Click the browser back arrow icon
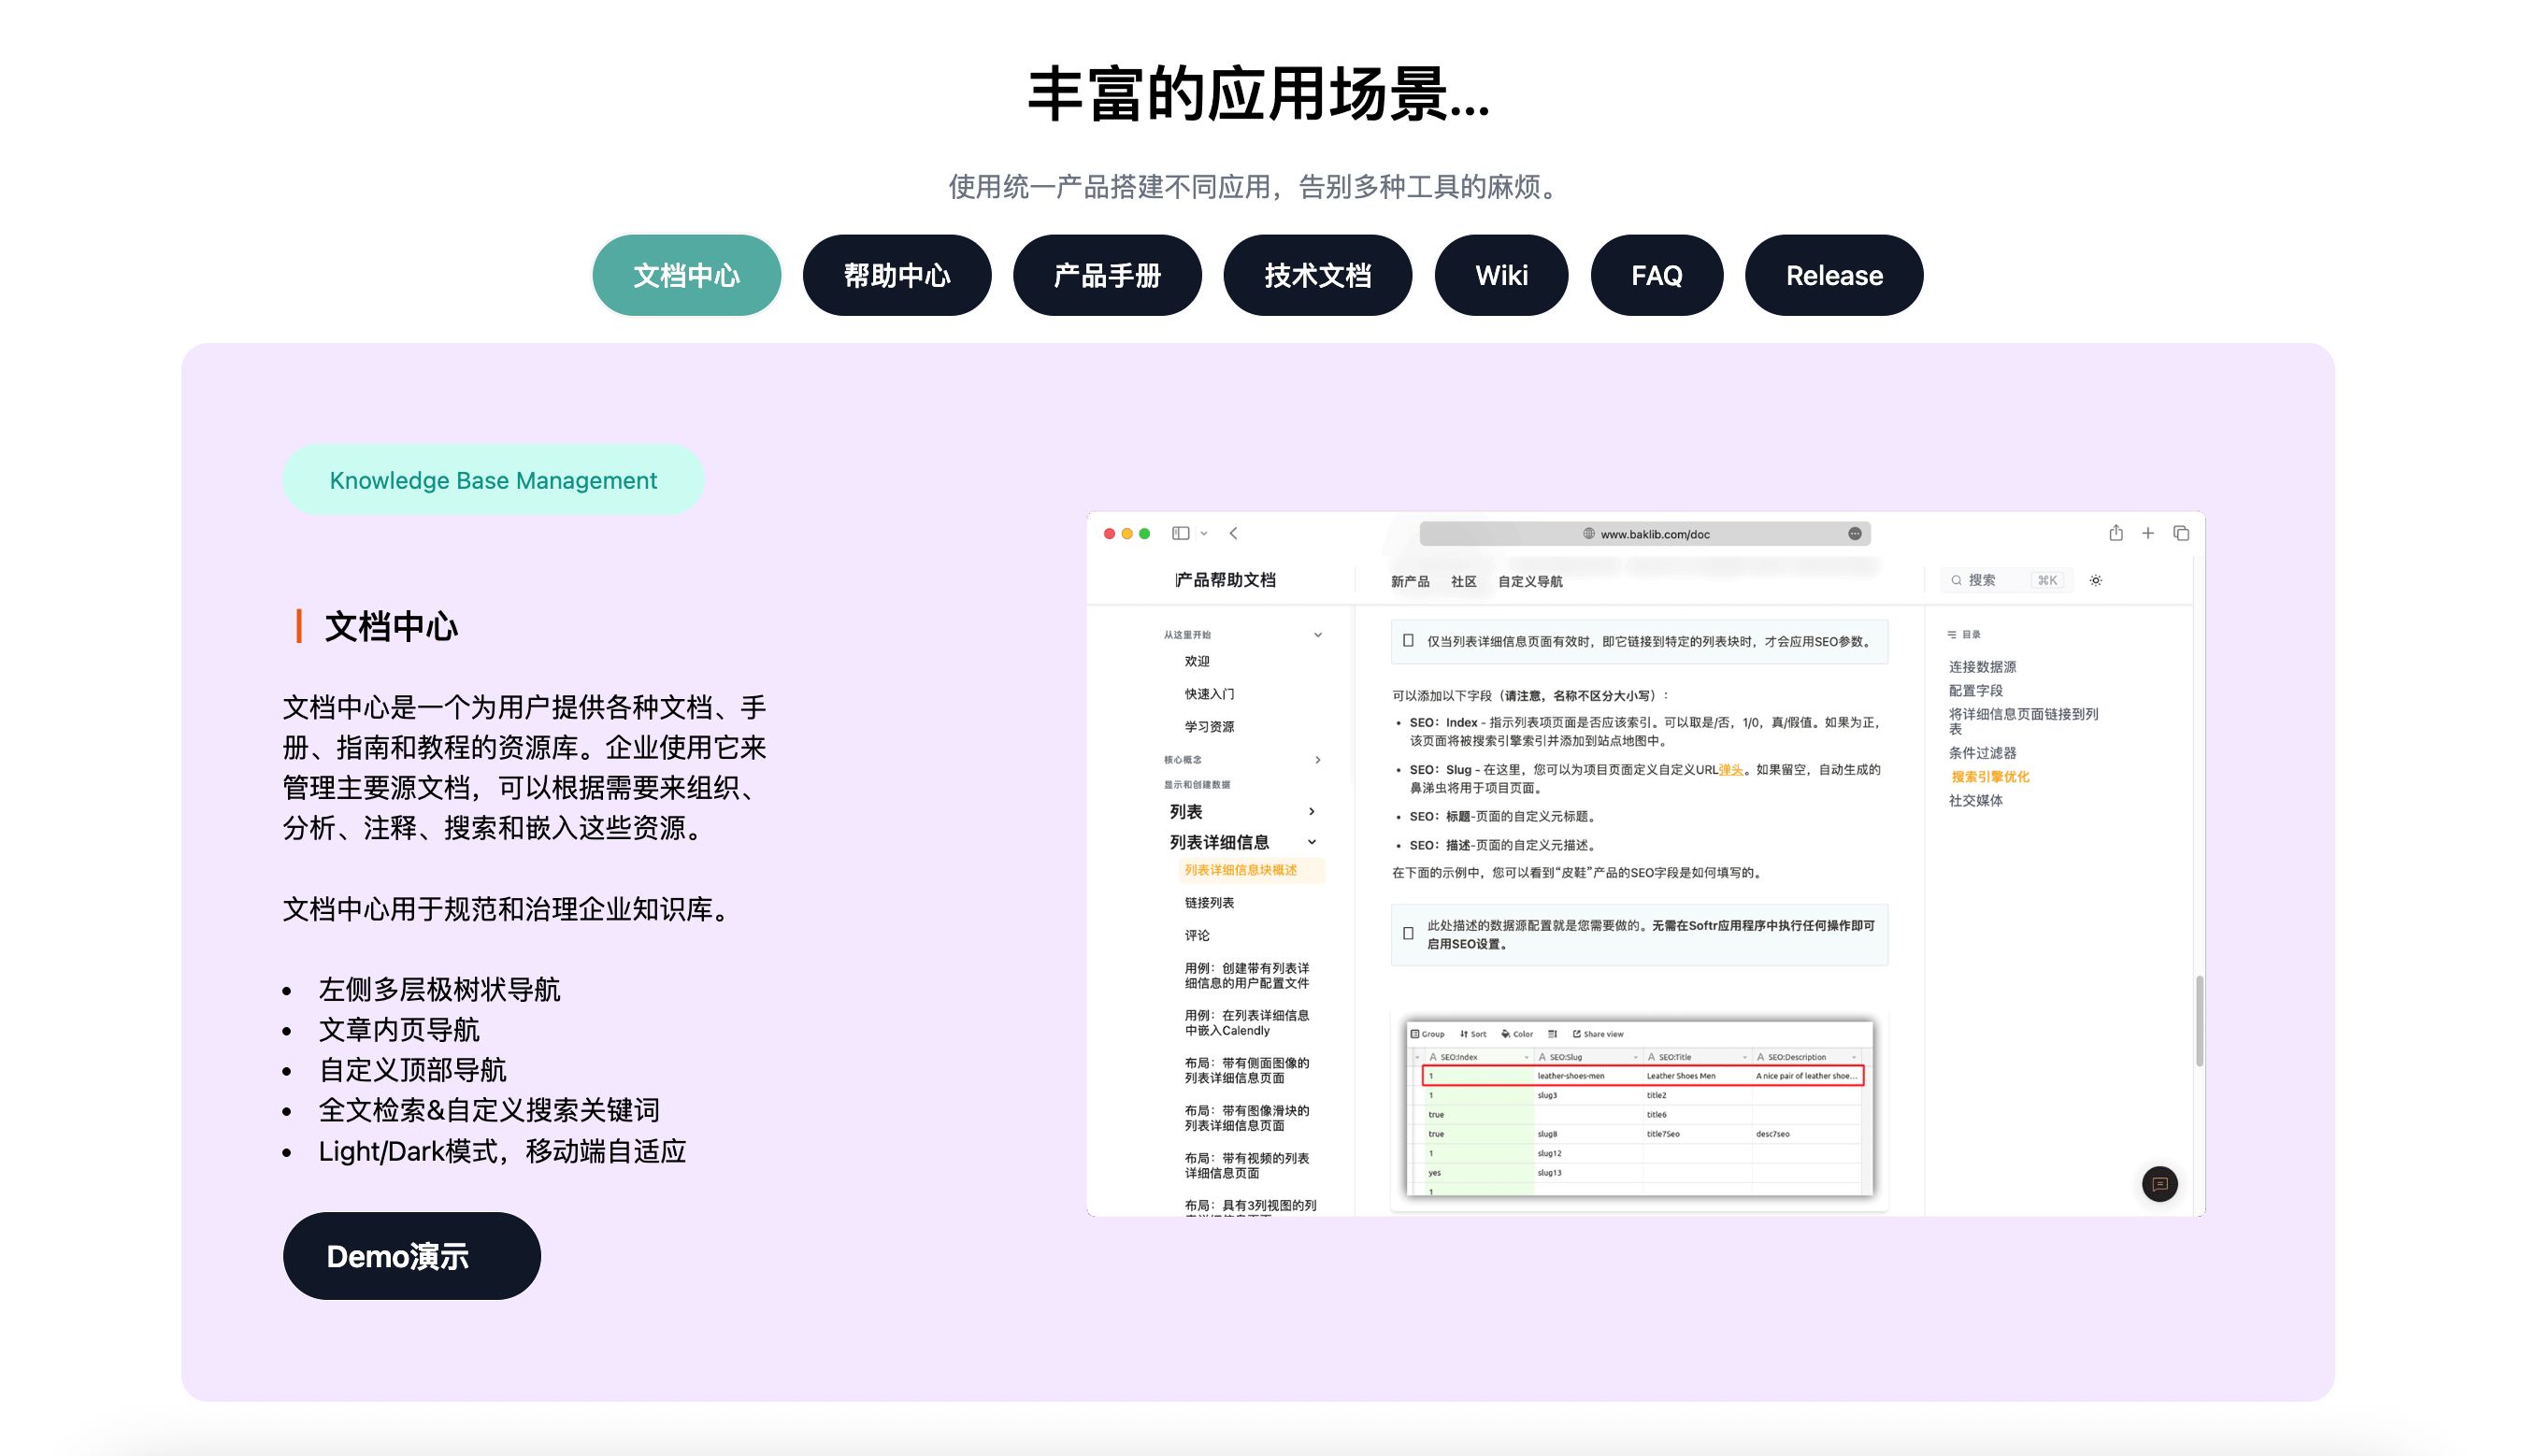This screenshot has width=2539, height=1456. pyautogui.click(x=1233, y=534)
